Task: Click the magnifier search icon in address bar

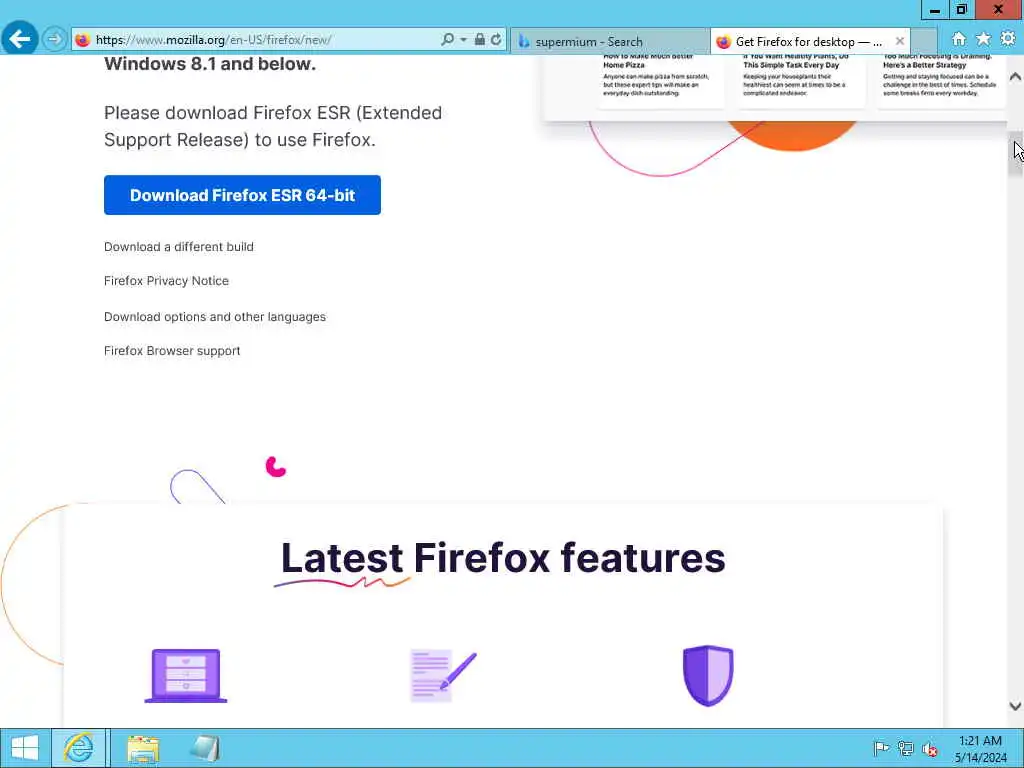Action: 447,40
